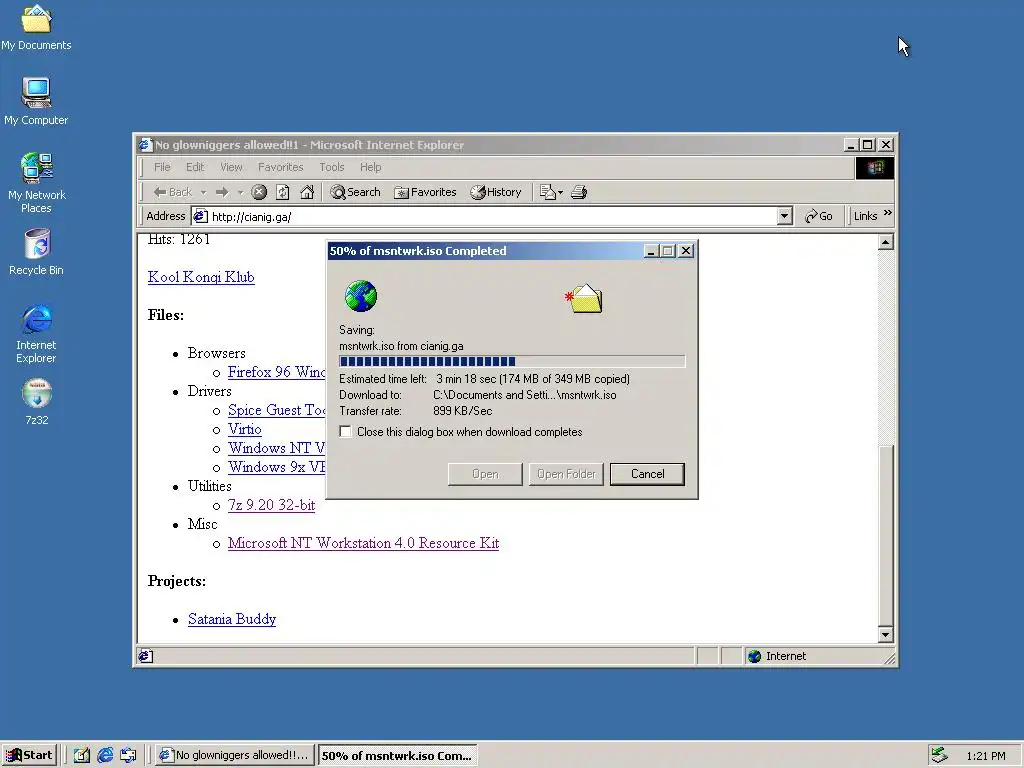Select the 7z32 desktop icon

(x=37, y=402)
